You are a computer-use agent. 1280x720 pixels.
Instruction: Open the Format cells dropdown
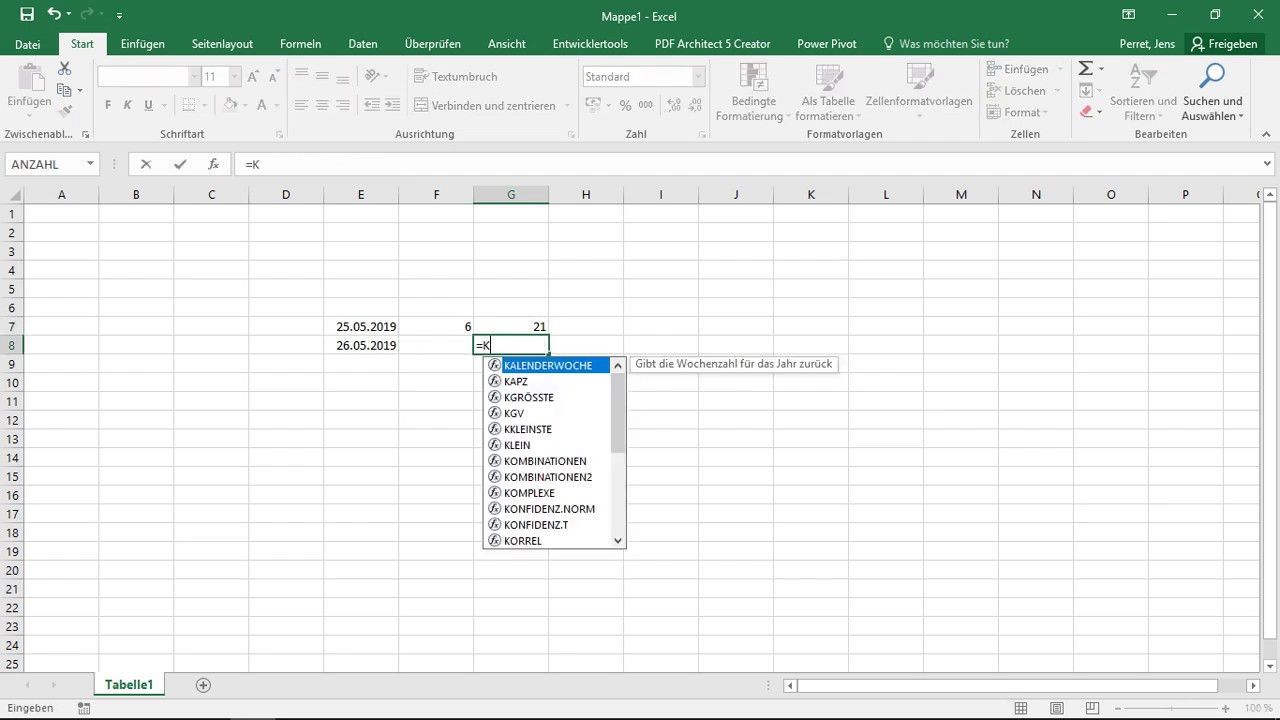click(x=1023, y=112)
